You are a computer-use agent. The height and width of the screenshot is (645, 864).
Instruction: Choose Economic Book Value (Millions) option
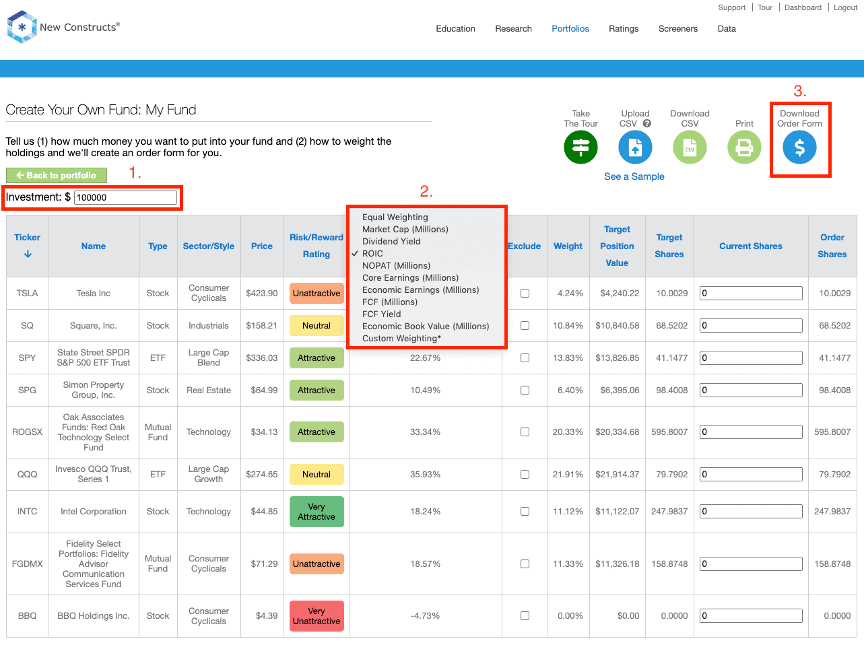click(x=425, y=326)
